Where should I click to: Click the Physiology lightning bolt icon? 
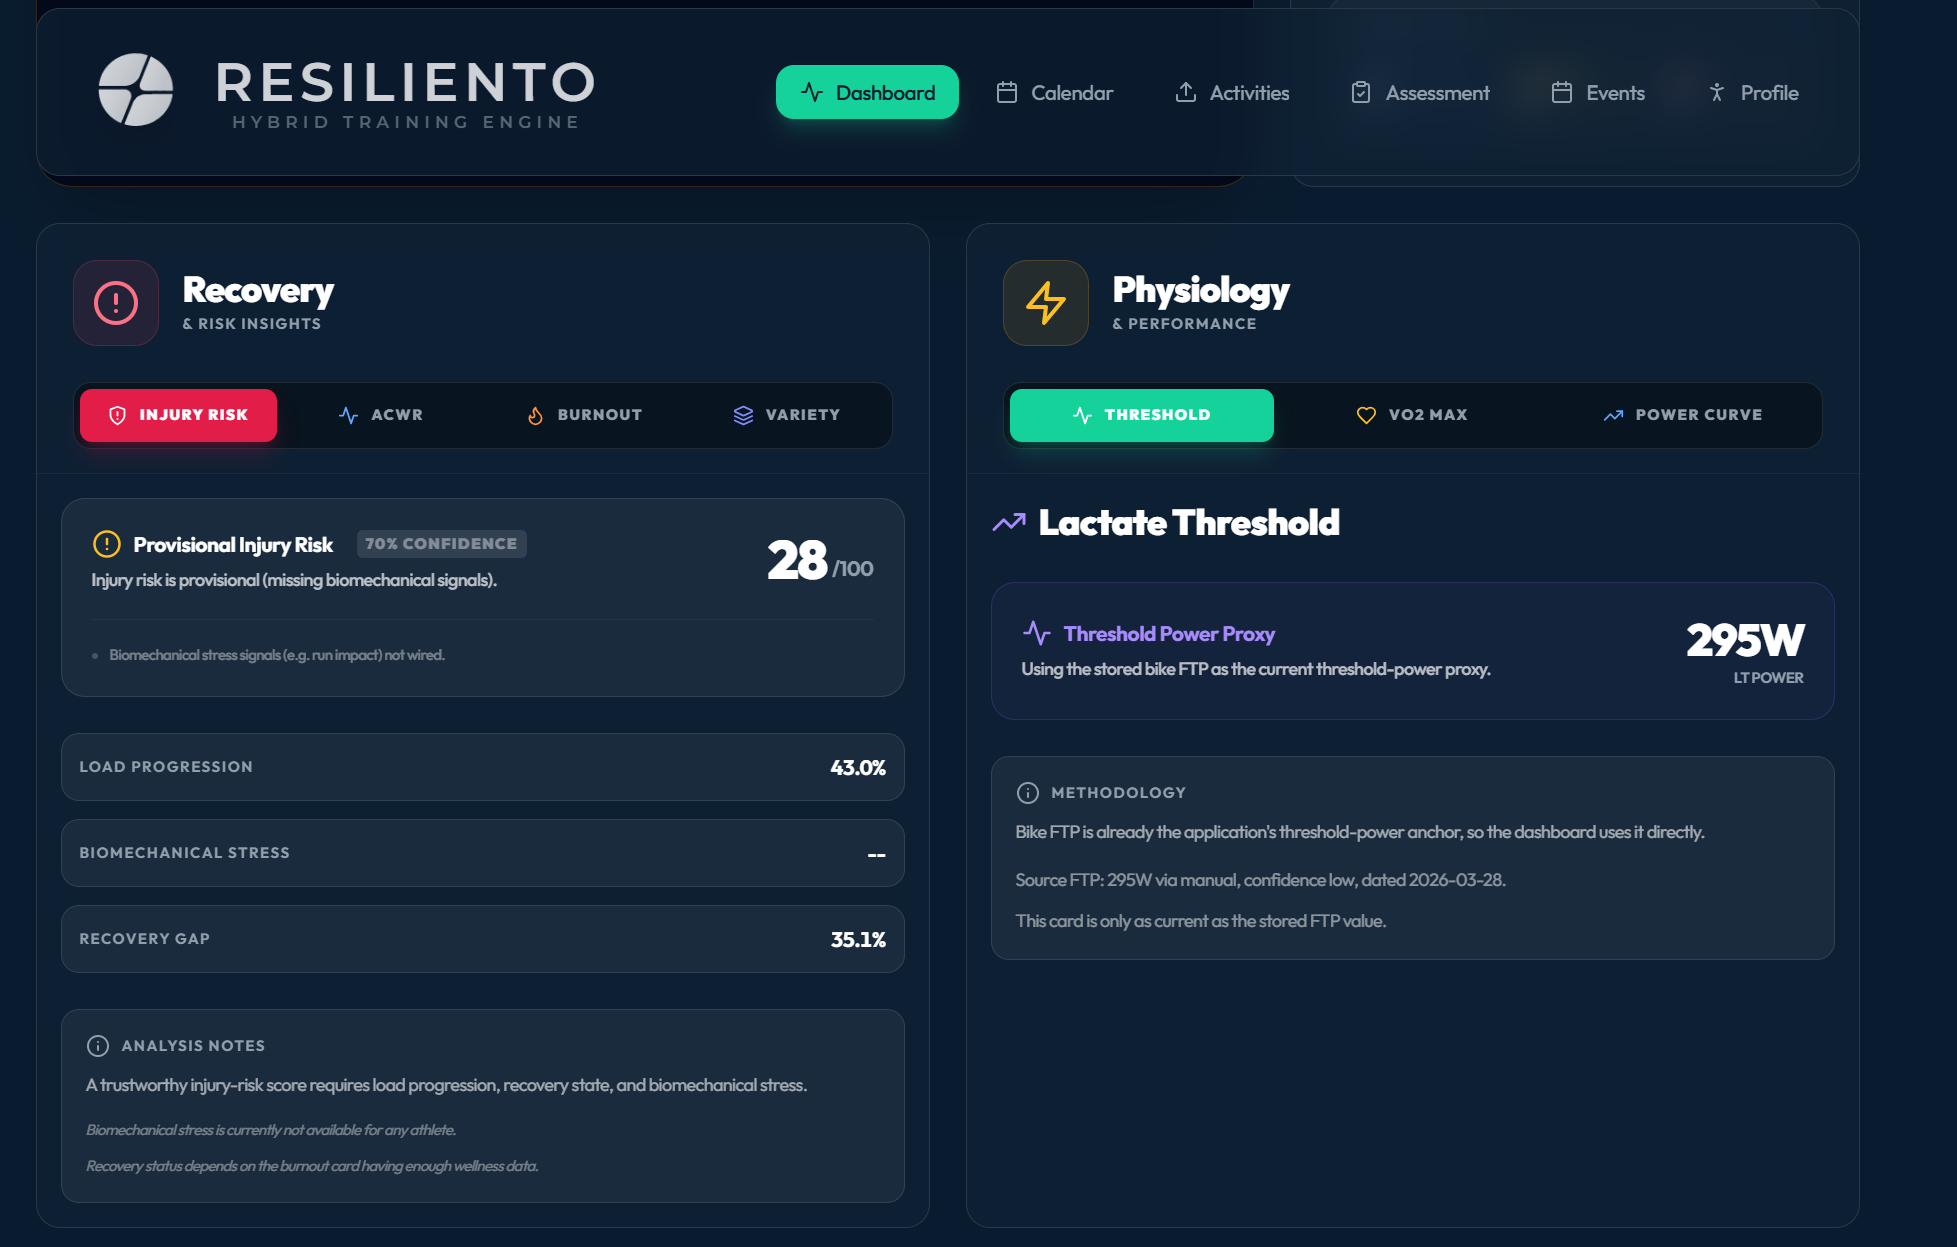pos(1046,303)
